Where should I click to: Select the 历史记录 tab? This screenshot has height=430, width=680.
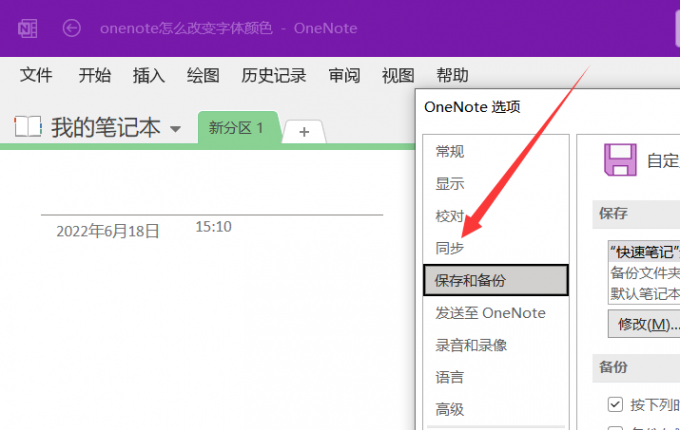(274, 75)
